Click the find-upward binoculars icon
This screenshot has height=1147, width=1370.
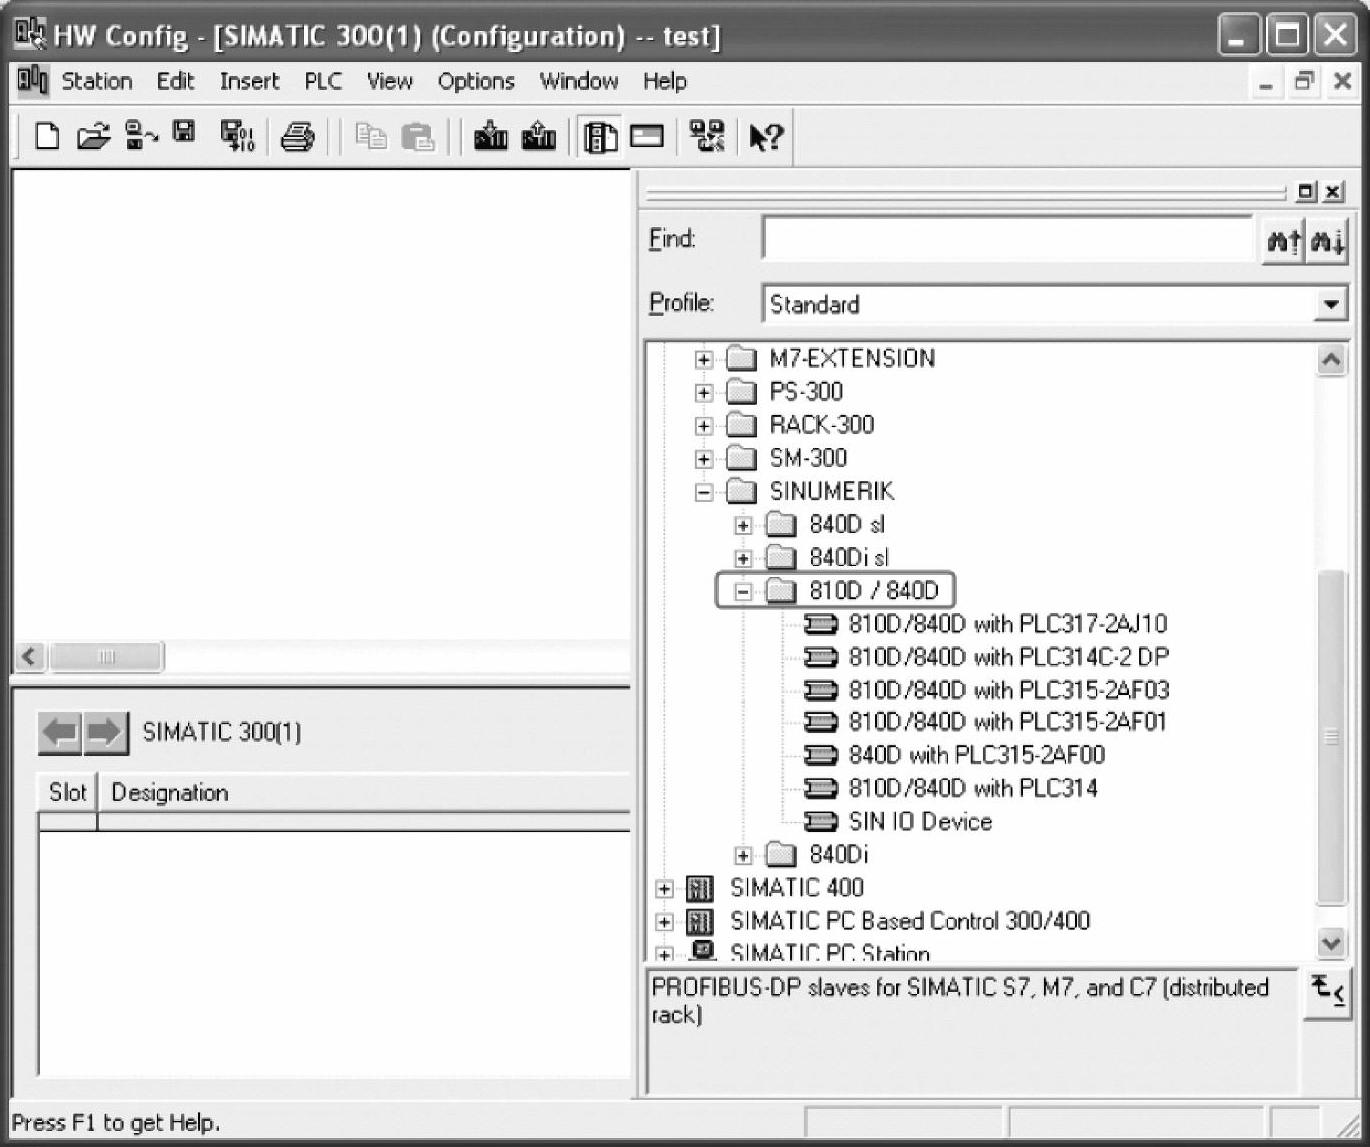pyautogui.click(x=1284, y=240)
